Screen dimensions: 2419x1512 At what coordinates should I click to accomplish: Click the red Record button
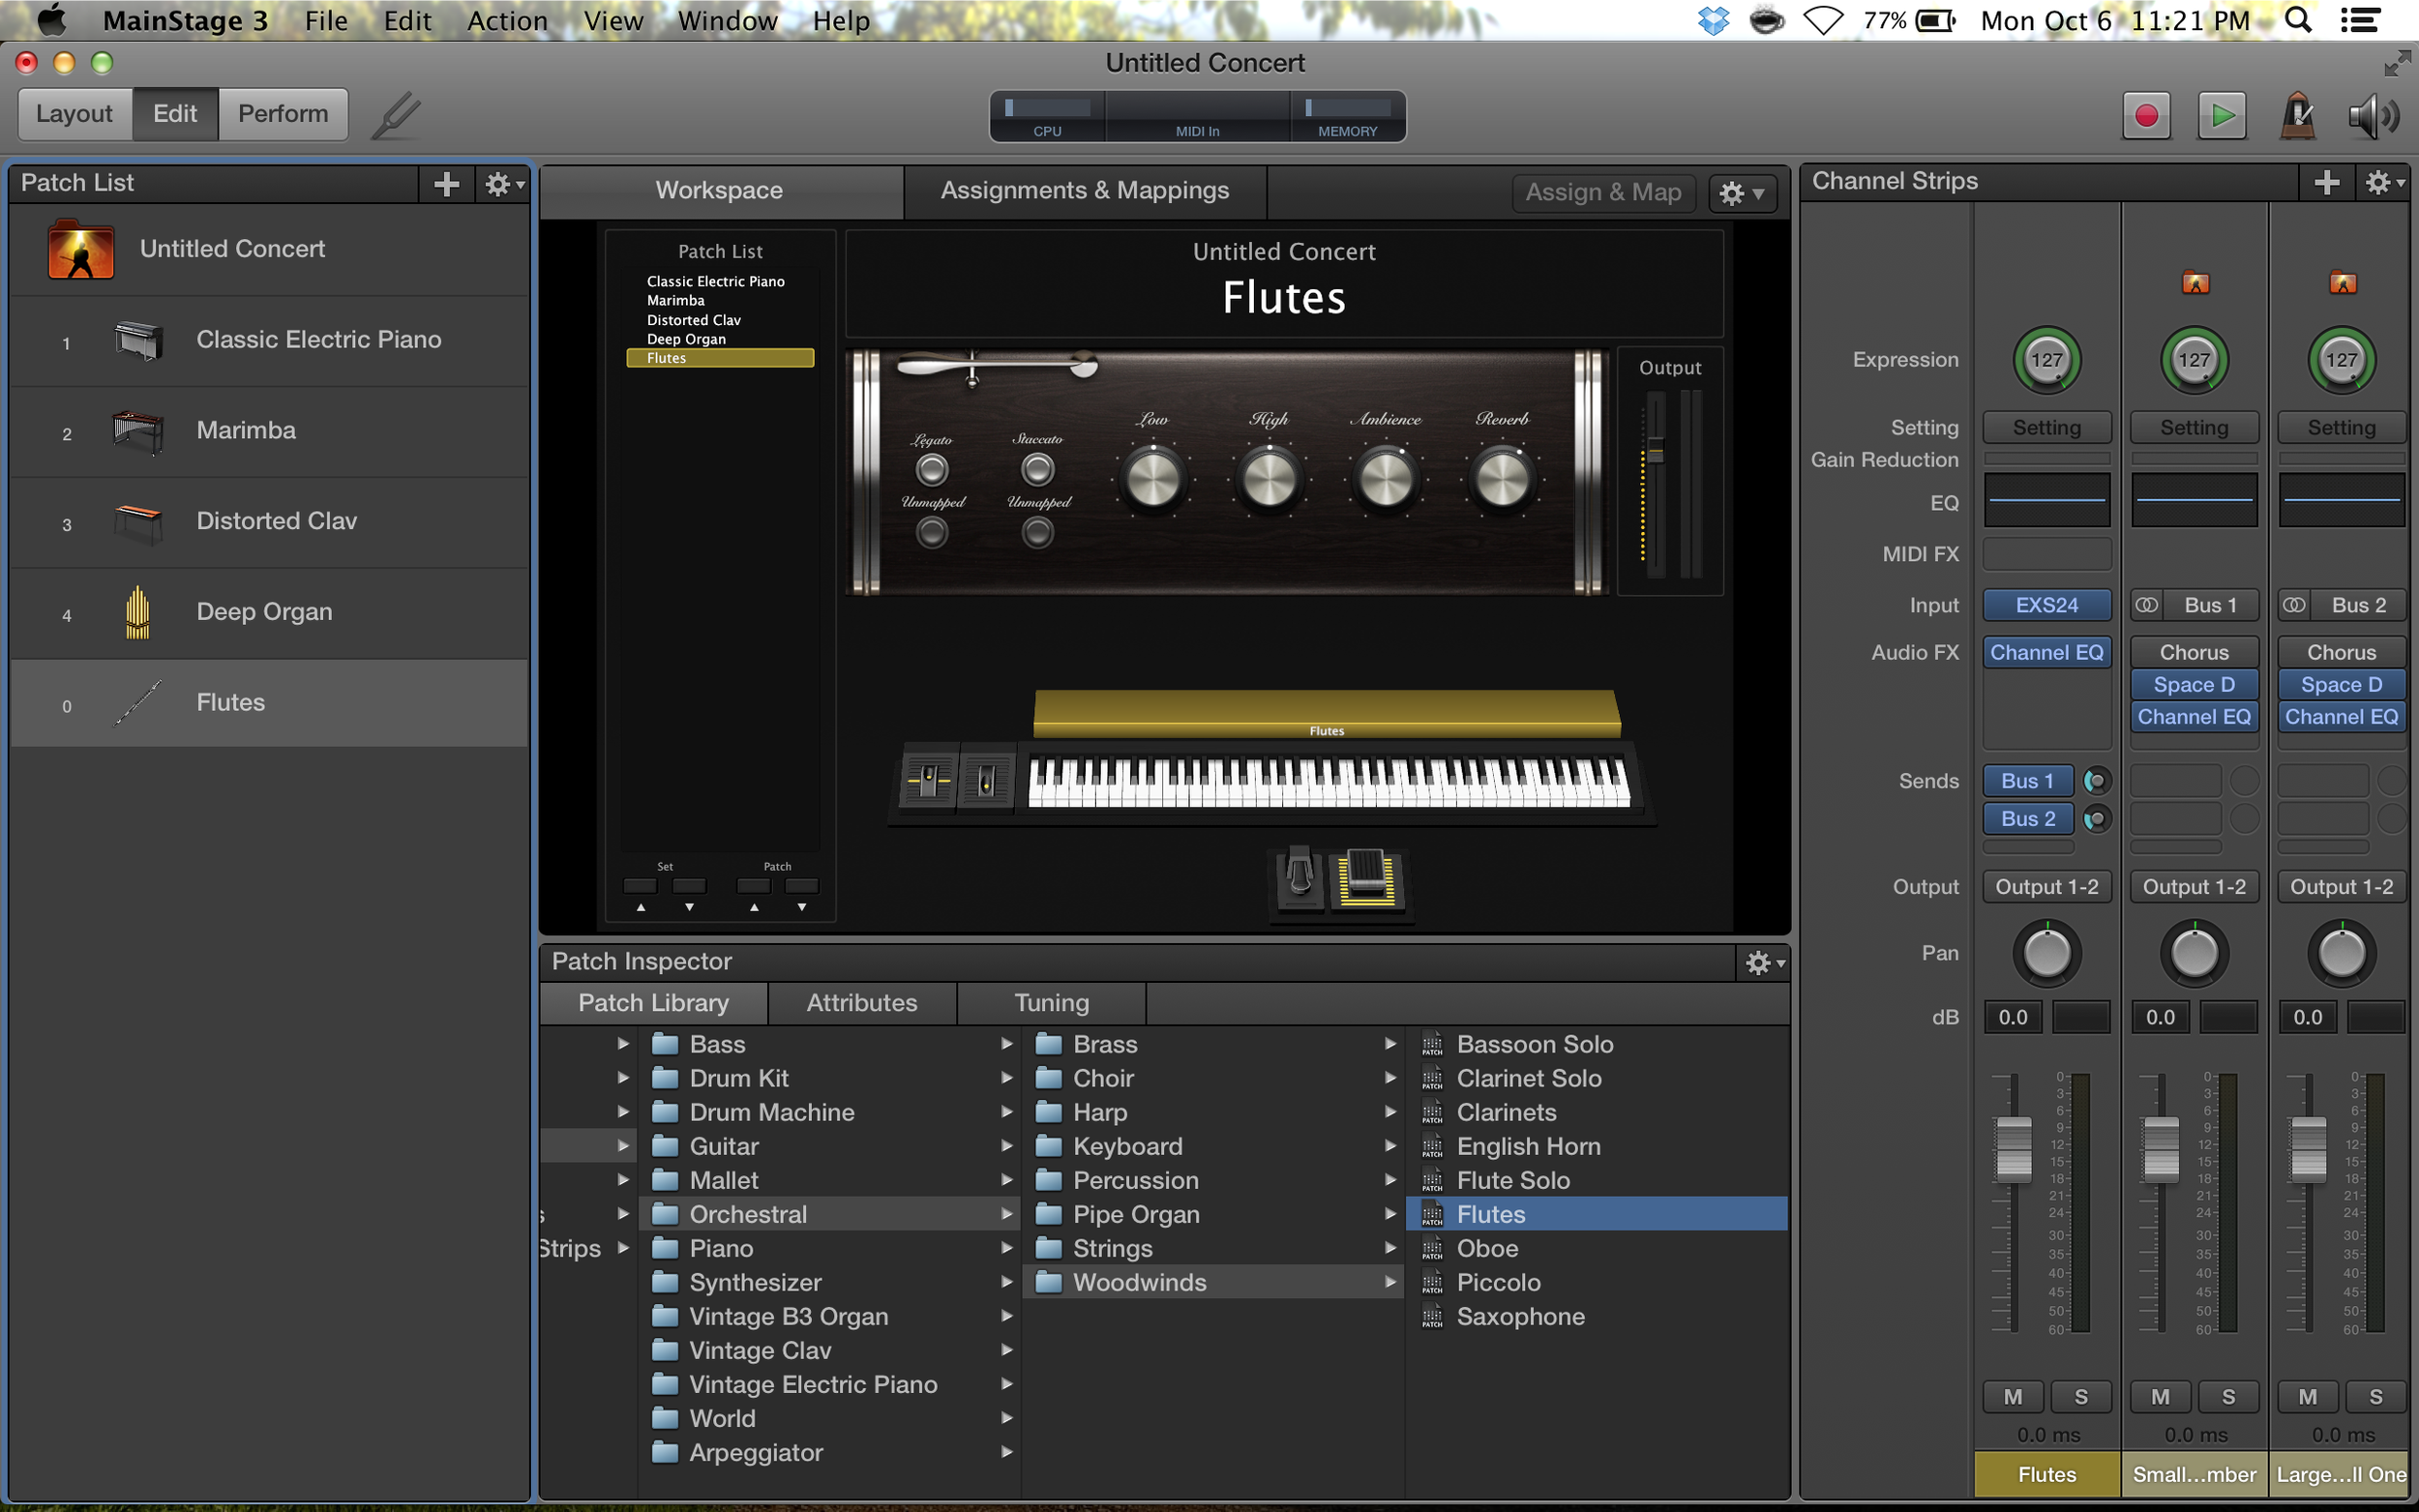[2145, 115]
